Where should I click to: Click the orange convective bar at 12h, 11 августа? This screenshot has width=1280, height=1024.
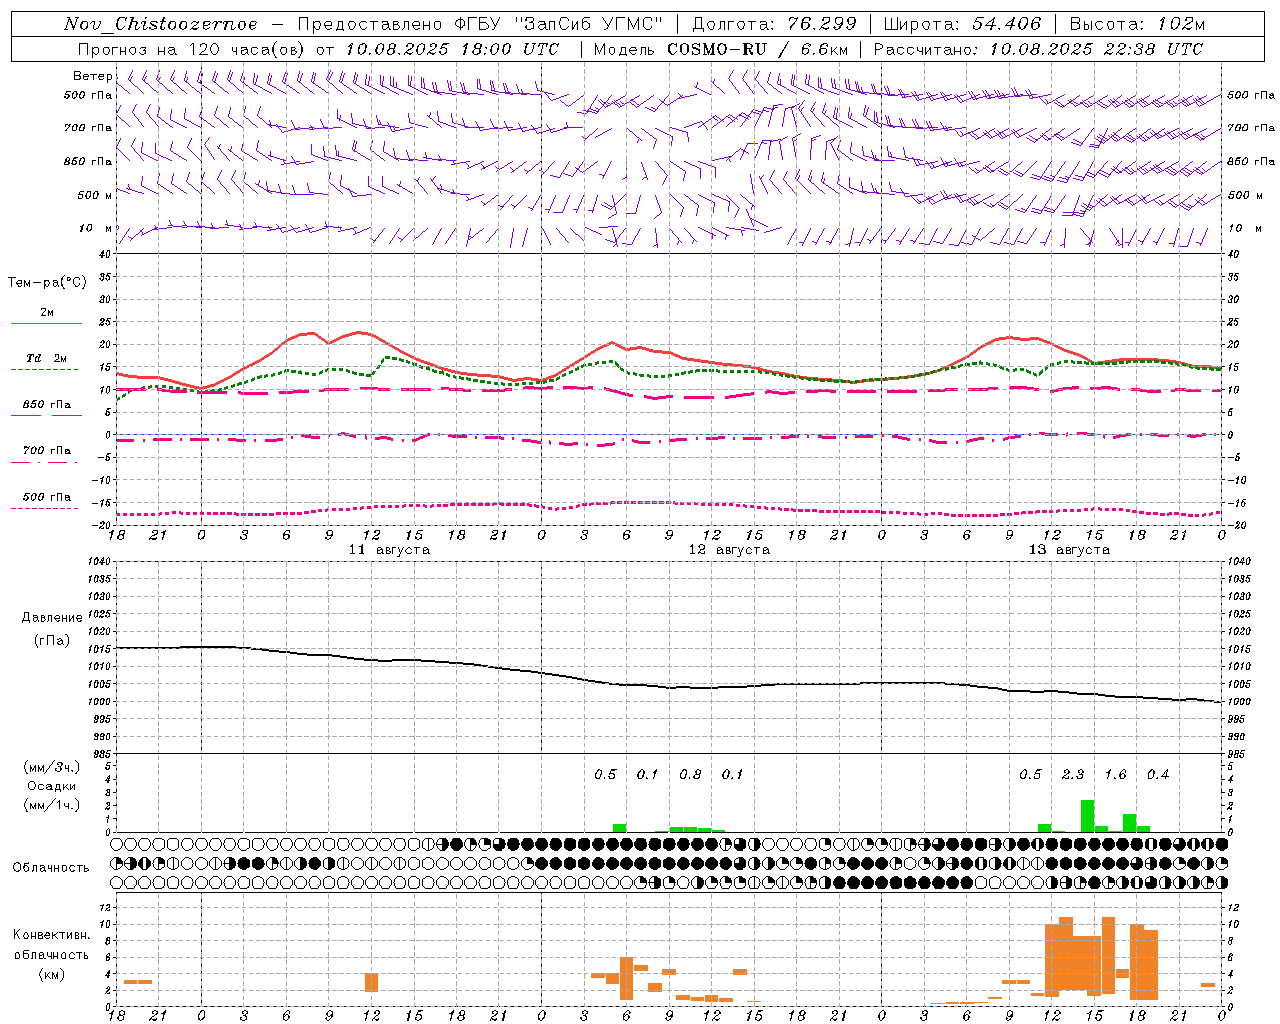click(371, 982)
